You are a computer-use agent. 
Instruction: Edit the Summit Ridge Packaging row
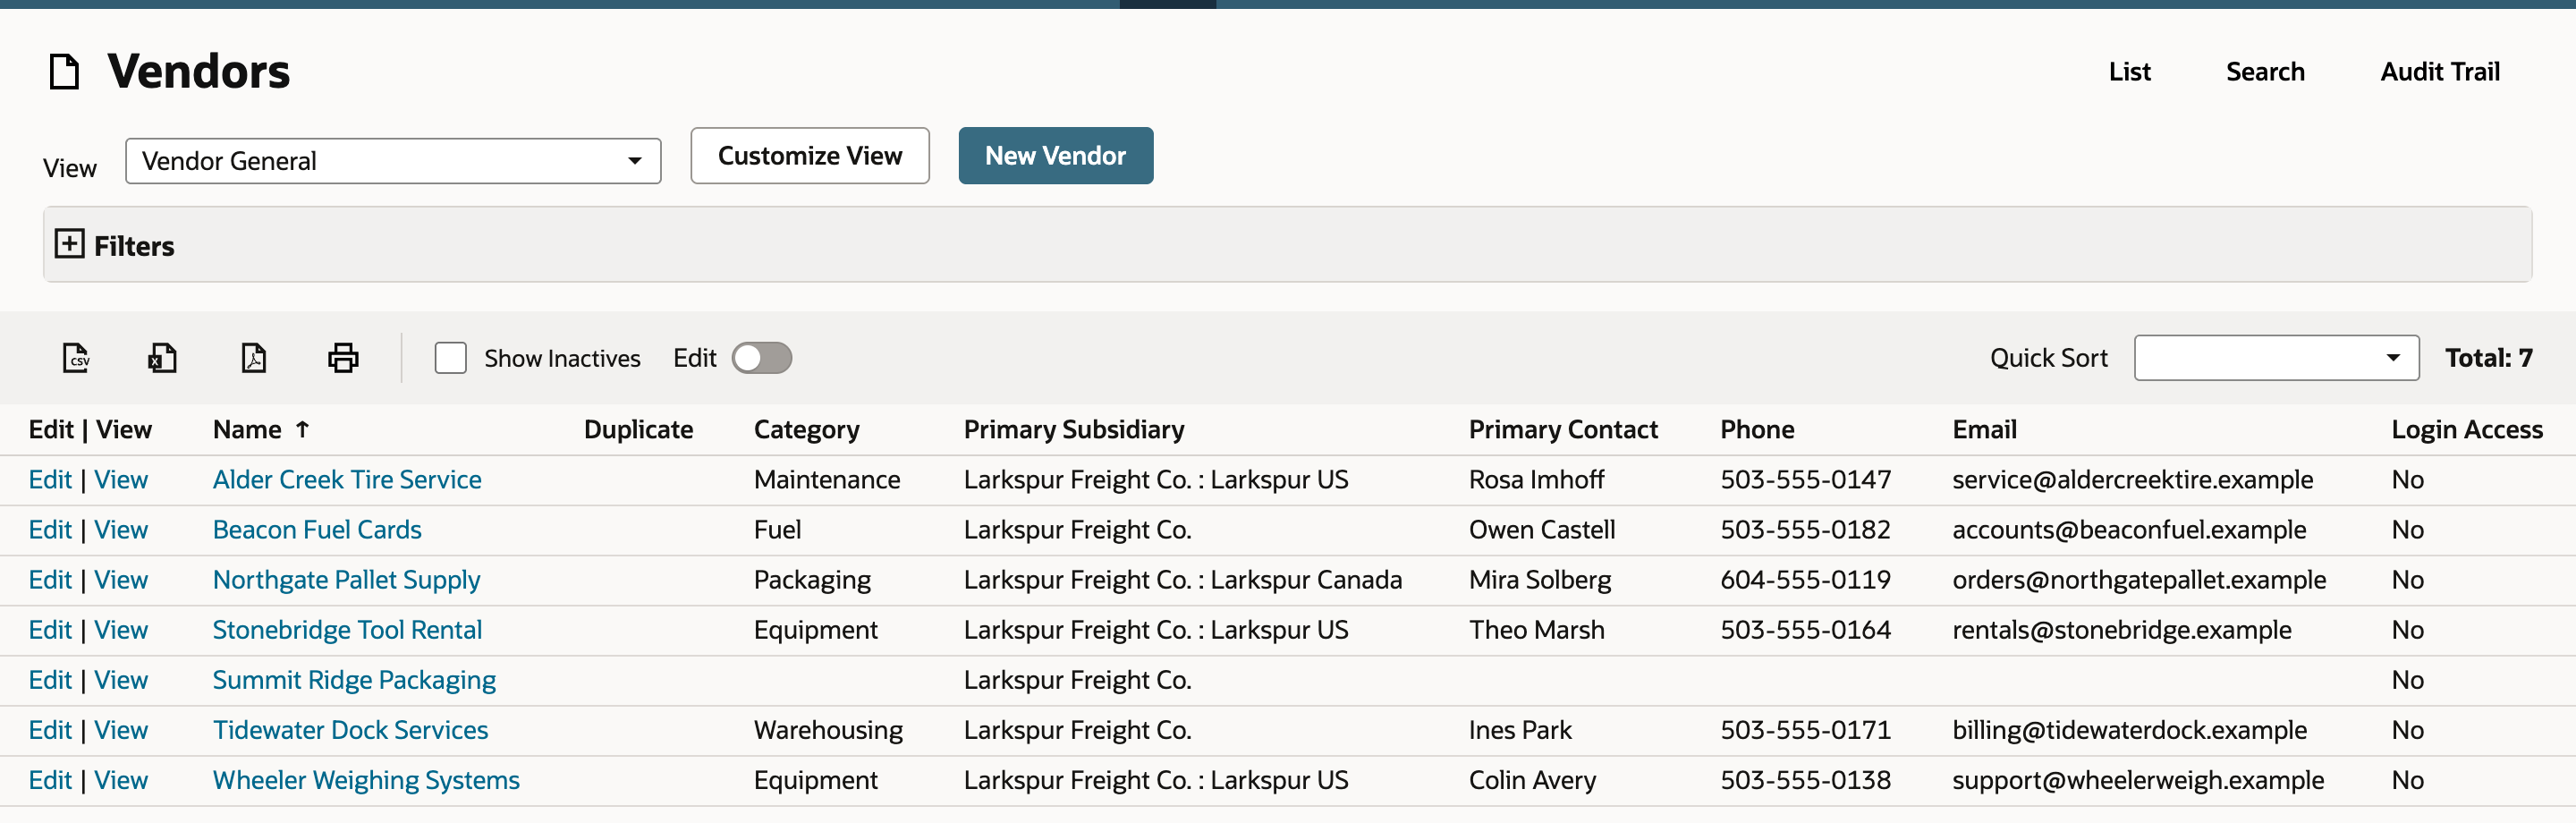click(50, 680)
